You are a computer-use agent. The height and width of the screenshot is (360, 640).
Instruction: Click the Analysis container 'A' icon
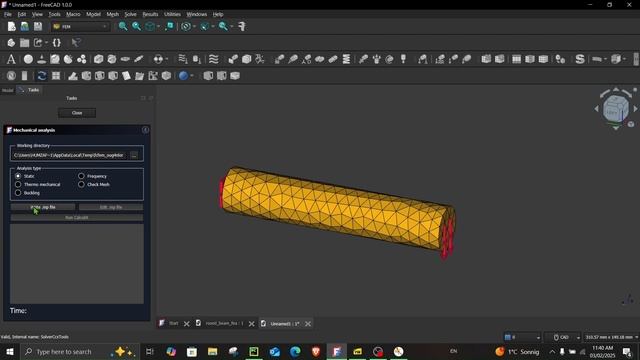coord(11,60)
